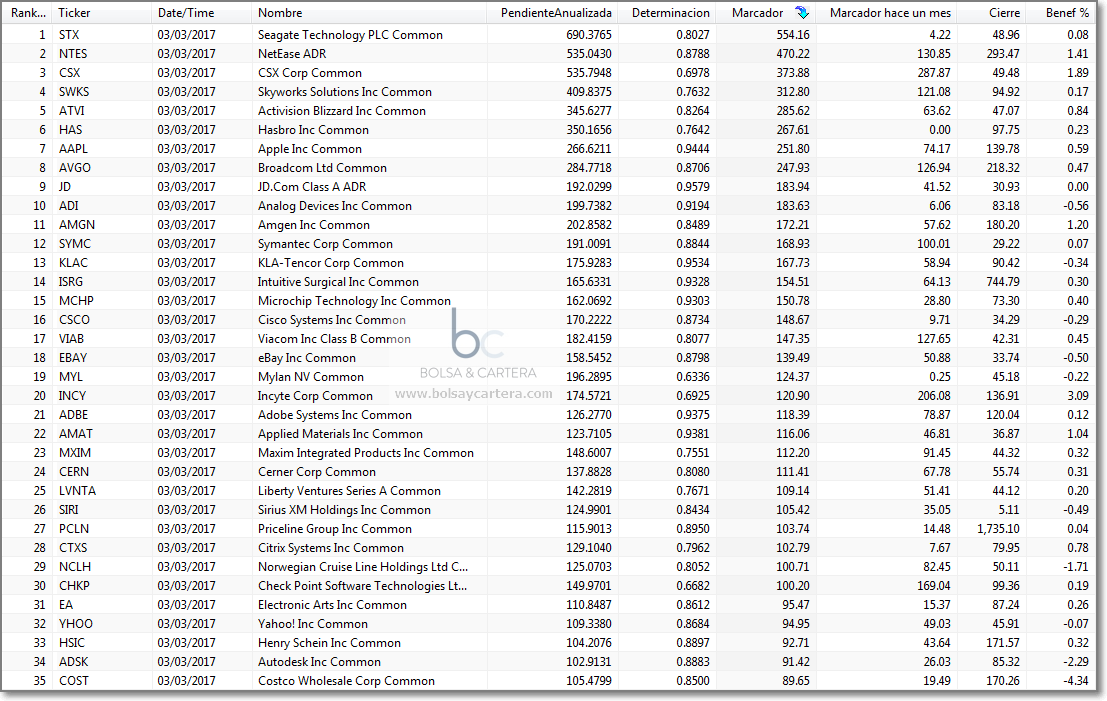
Task: Select Cerner Corp Common name cell
Action: coord(316,472)
